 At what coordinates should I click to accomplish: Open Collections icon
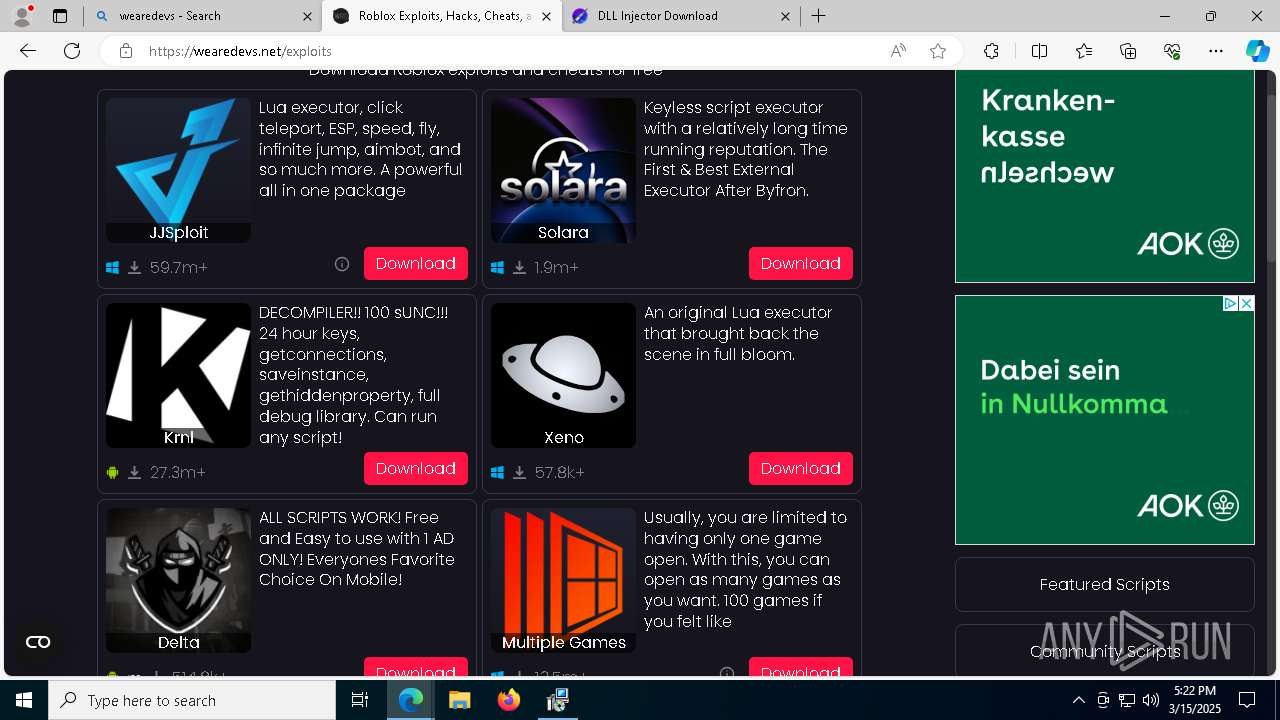(1128, 51)
